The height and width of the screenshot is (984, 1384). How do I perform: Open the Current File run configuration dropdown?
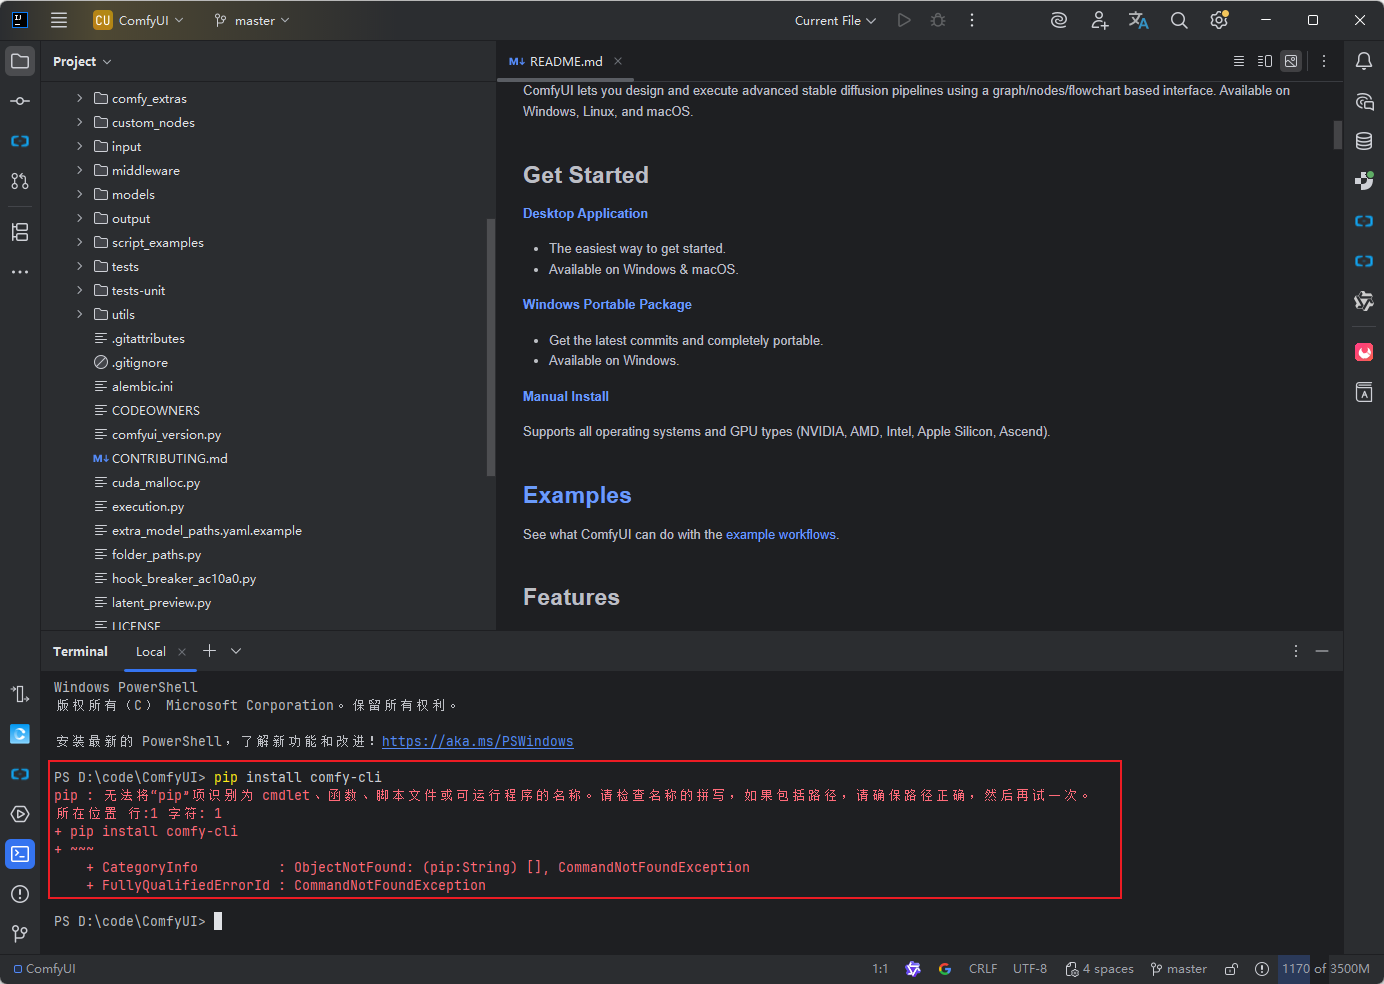pyautogui.click(x=835, y=20)
